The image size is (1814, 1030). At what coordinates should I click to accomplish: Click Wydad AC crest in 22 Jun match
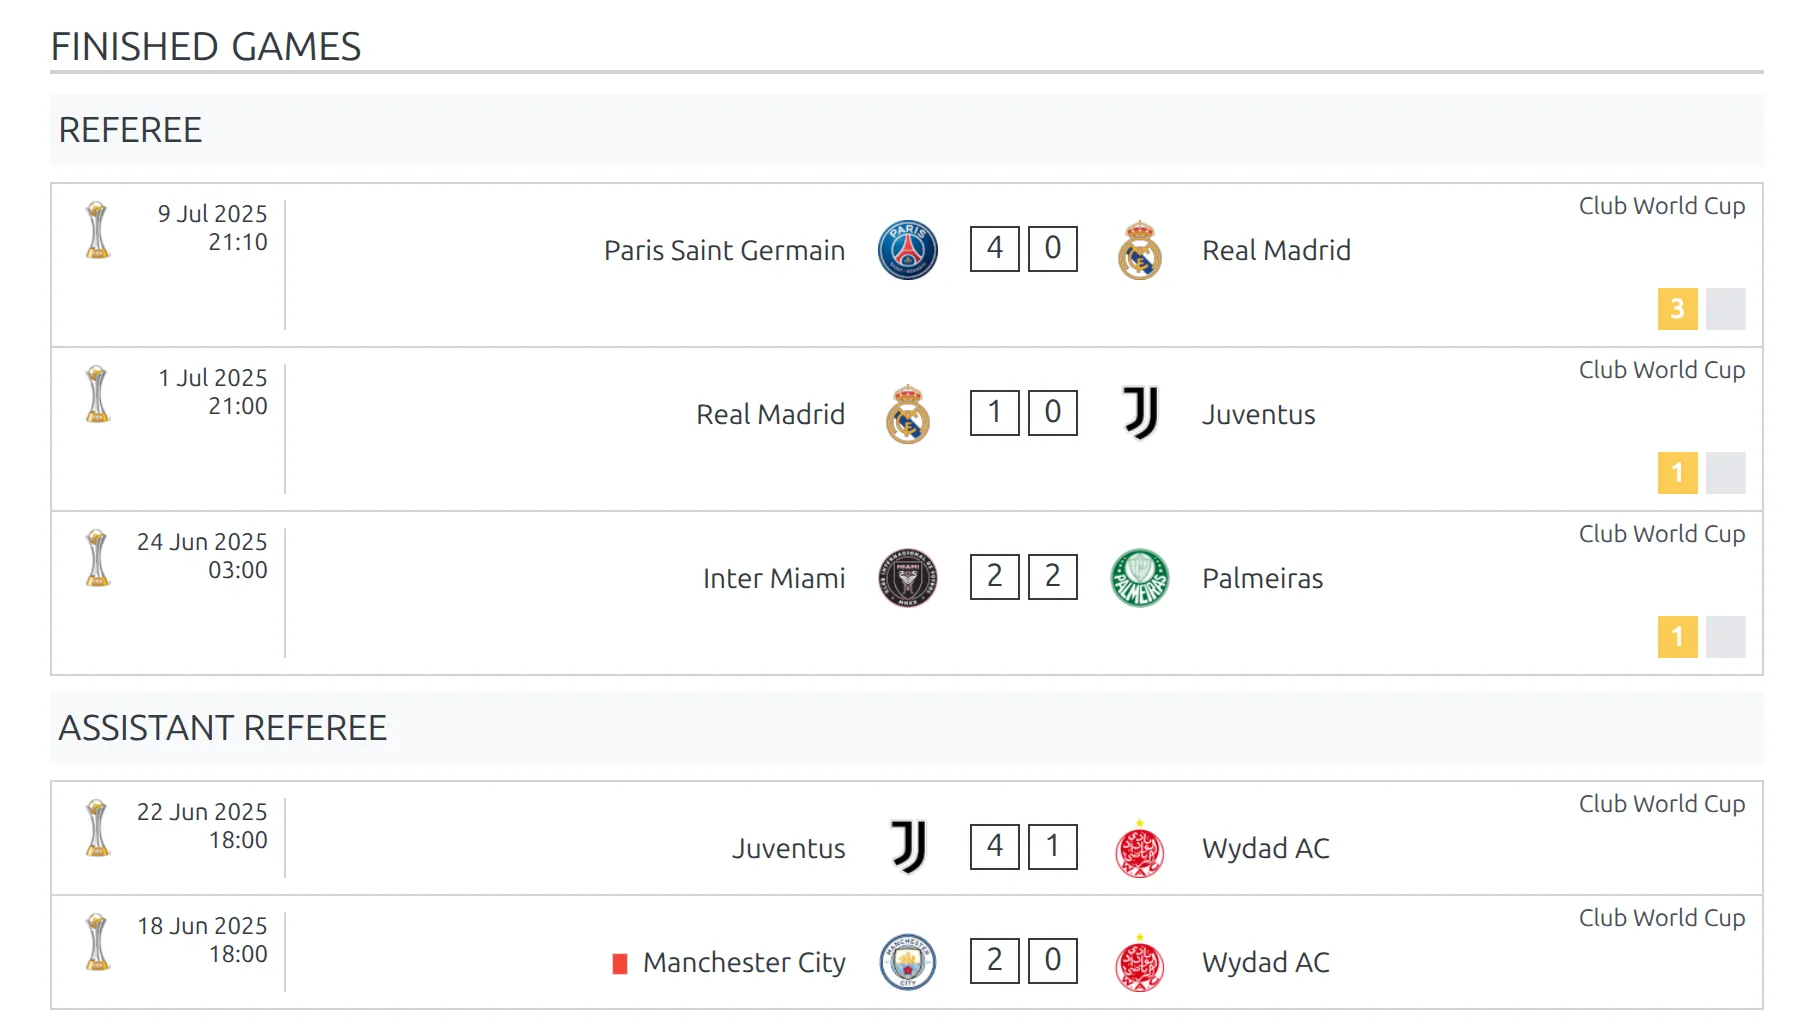(x=1139, y=849)
